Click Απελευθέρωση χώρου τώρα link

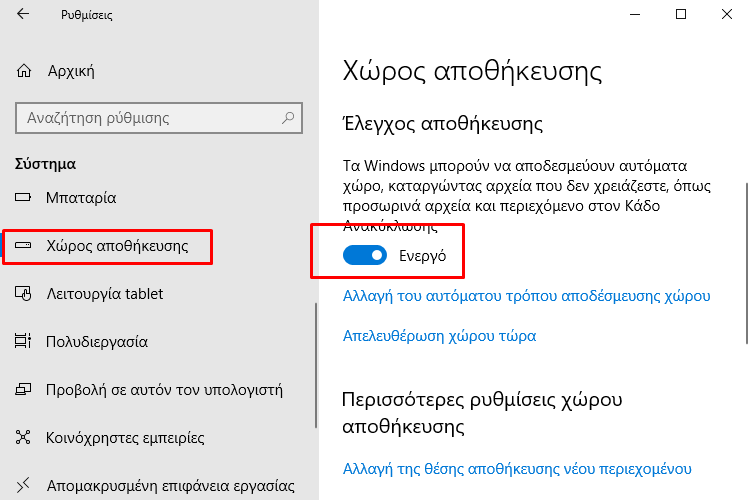tap(440, 336)
